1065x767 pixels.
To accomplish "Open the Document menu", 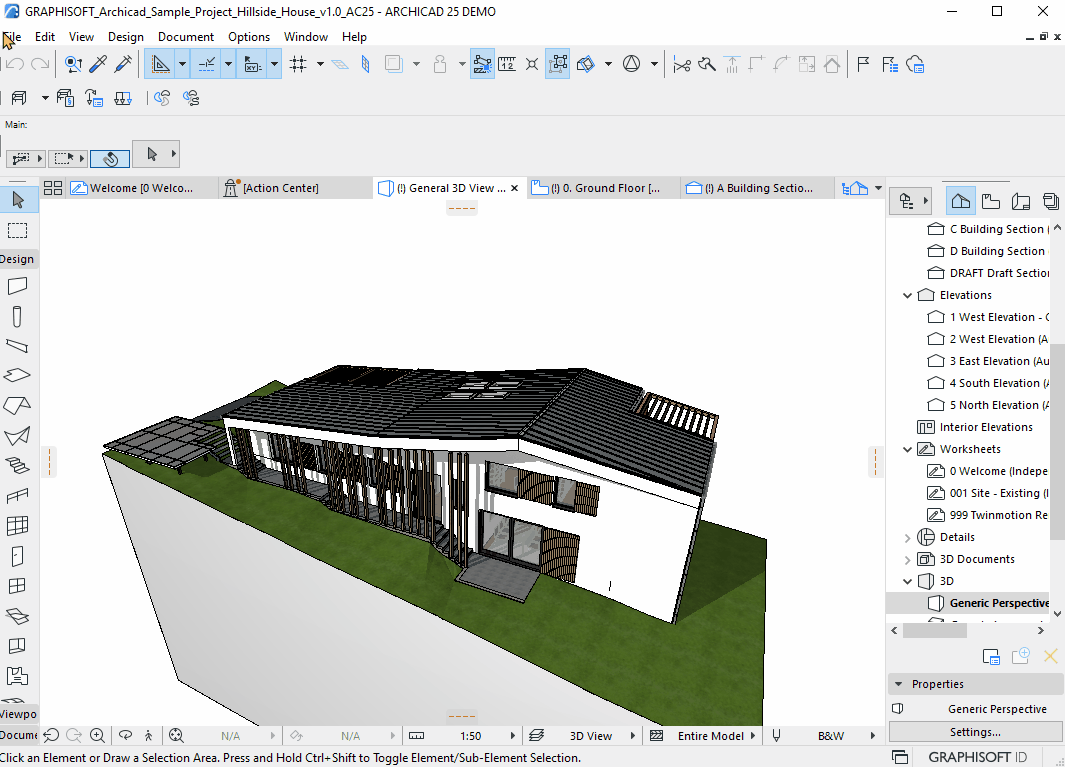I will (x=185, y=37).
